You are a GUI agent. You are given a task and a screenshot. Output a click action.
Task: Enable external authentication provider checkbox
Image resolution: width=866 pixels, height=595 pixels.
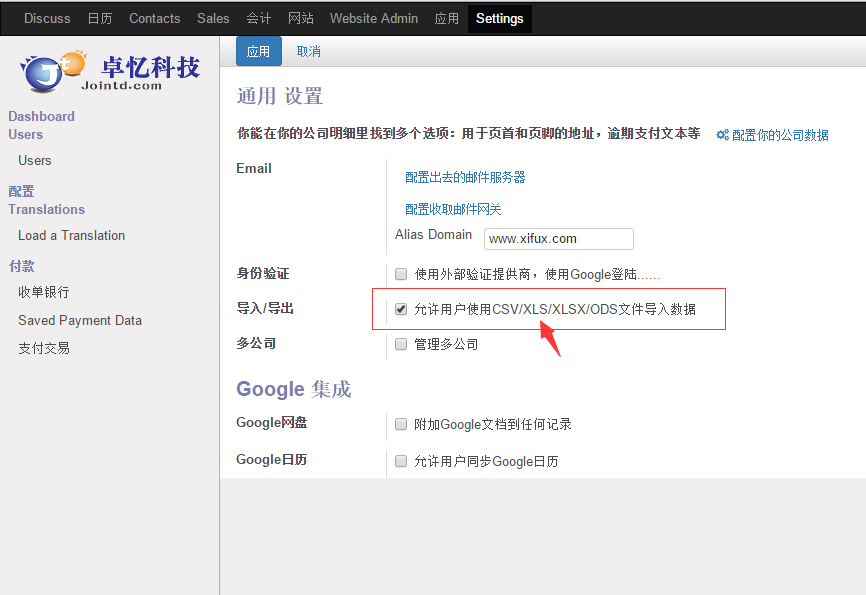click(x=401, y=274)
